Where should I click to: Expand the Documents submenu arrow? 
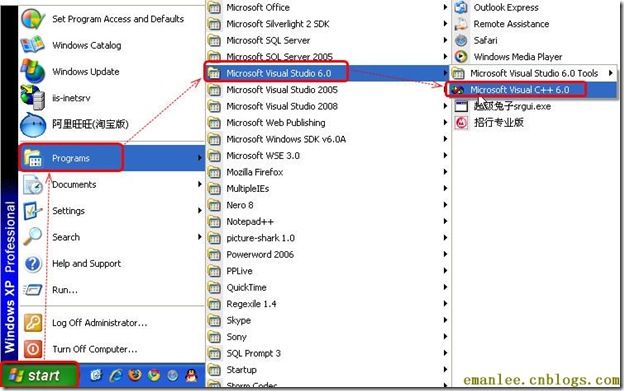[199, 184]
